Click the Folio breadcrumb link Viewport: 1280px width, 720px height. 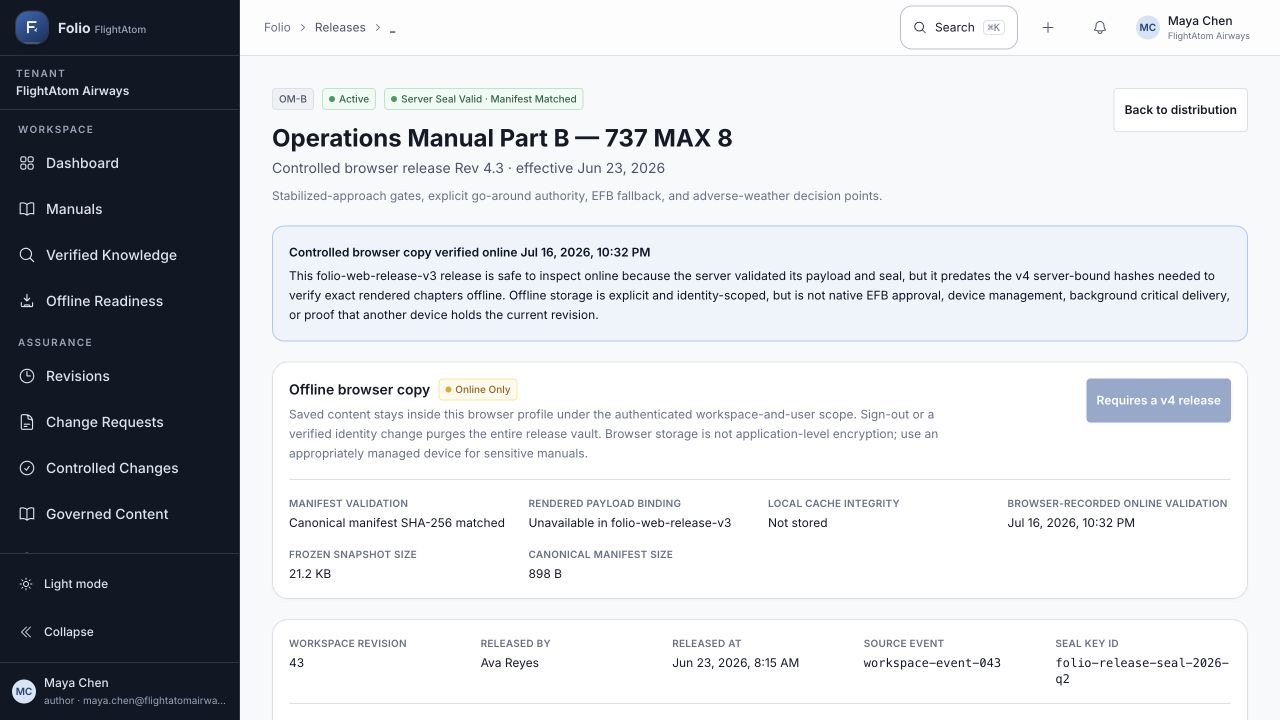[277, 28]
